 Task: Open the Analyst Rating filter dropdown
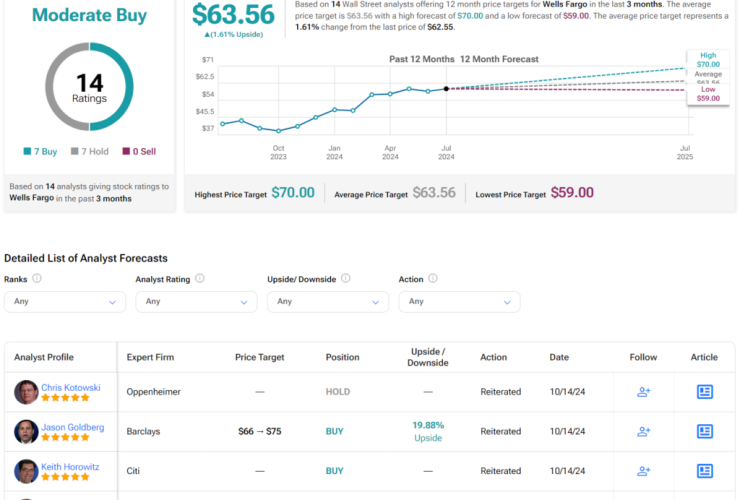point(196,302)
